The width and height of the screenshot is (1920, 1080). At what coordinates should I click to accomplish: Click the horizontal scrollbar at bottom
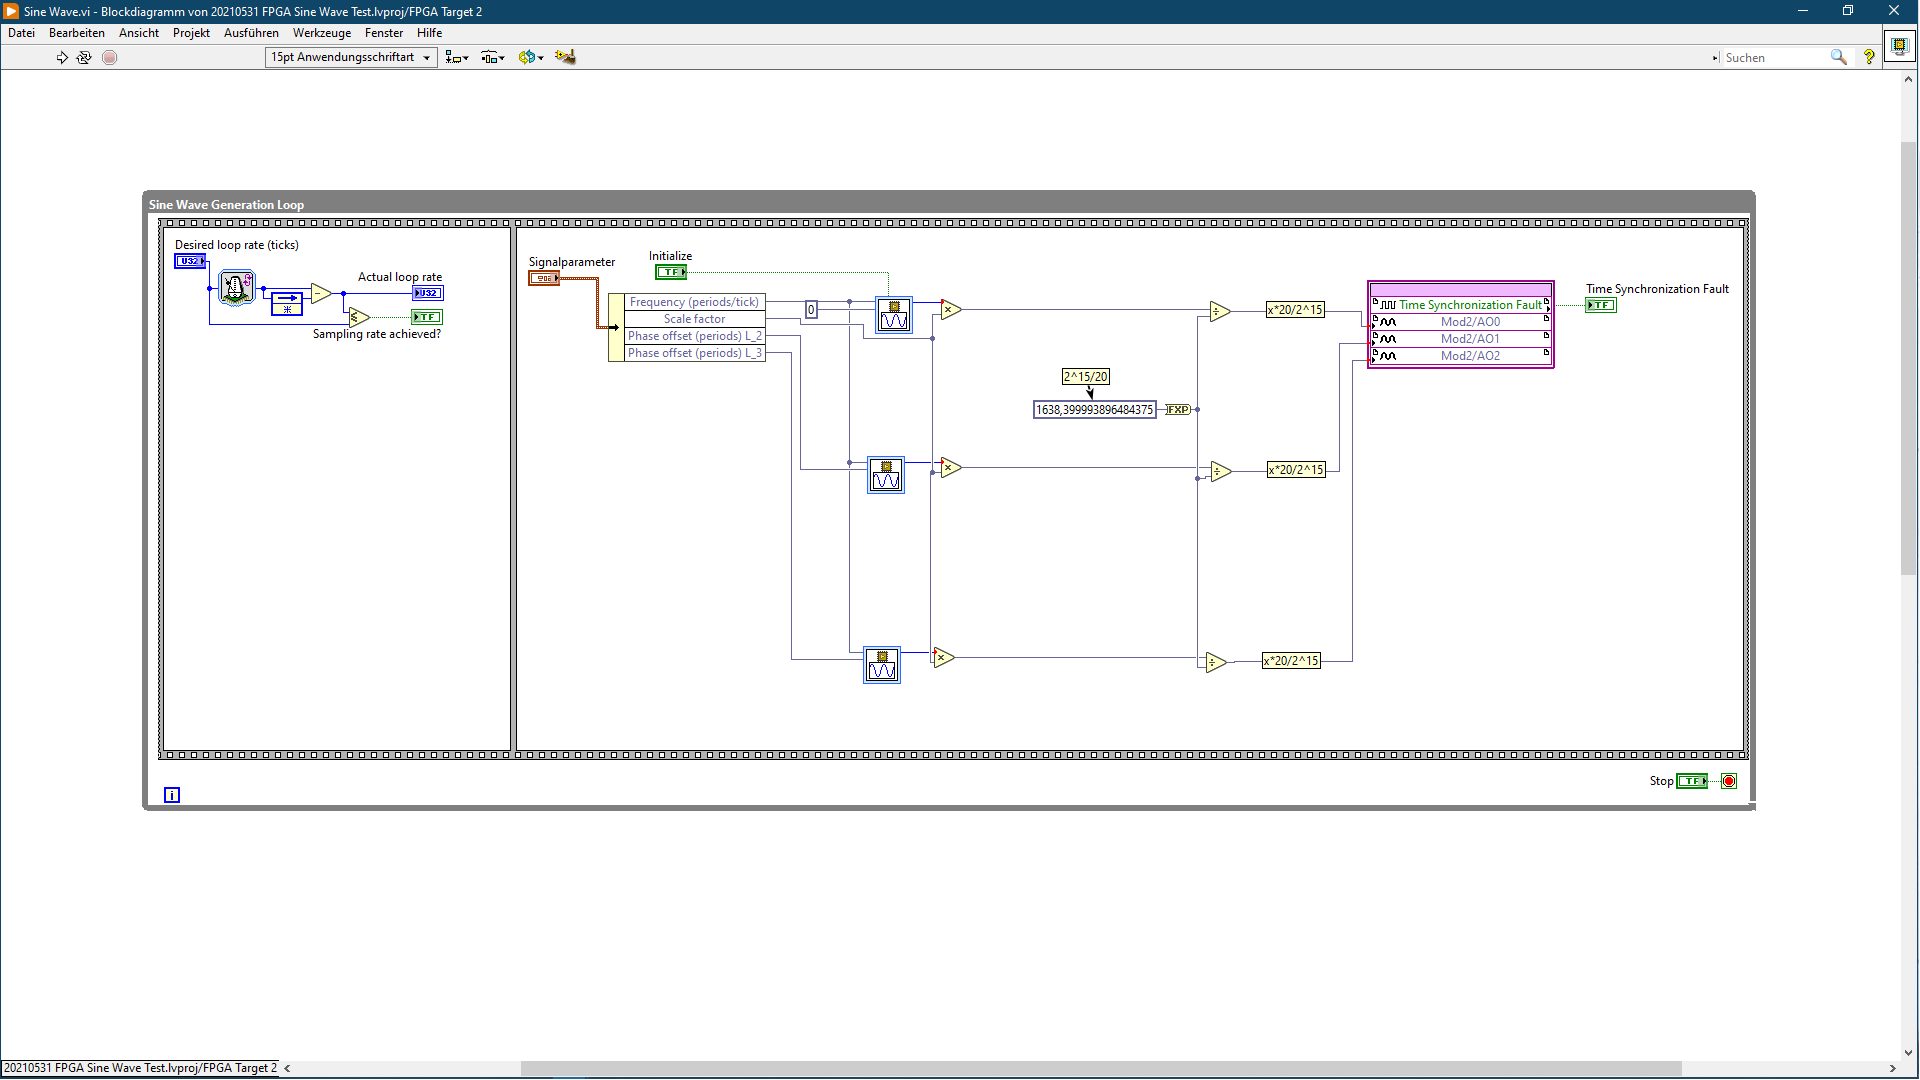[x=1100, y=1068]
